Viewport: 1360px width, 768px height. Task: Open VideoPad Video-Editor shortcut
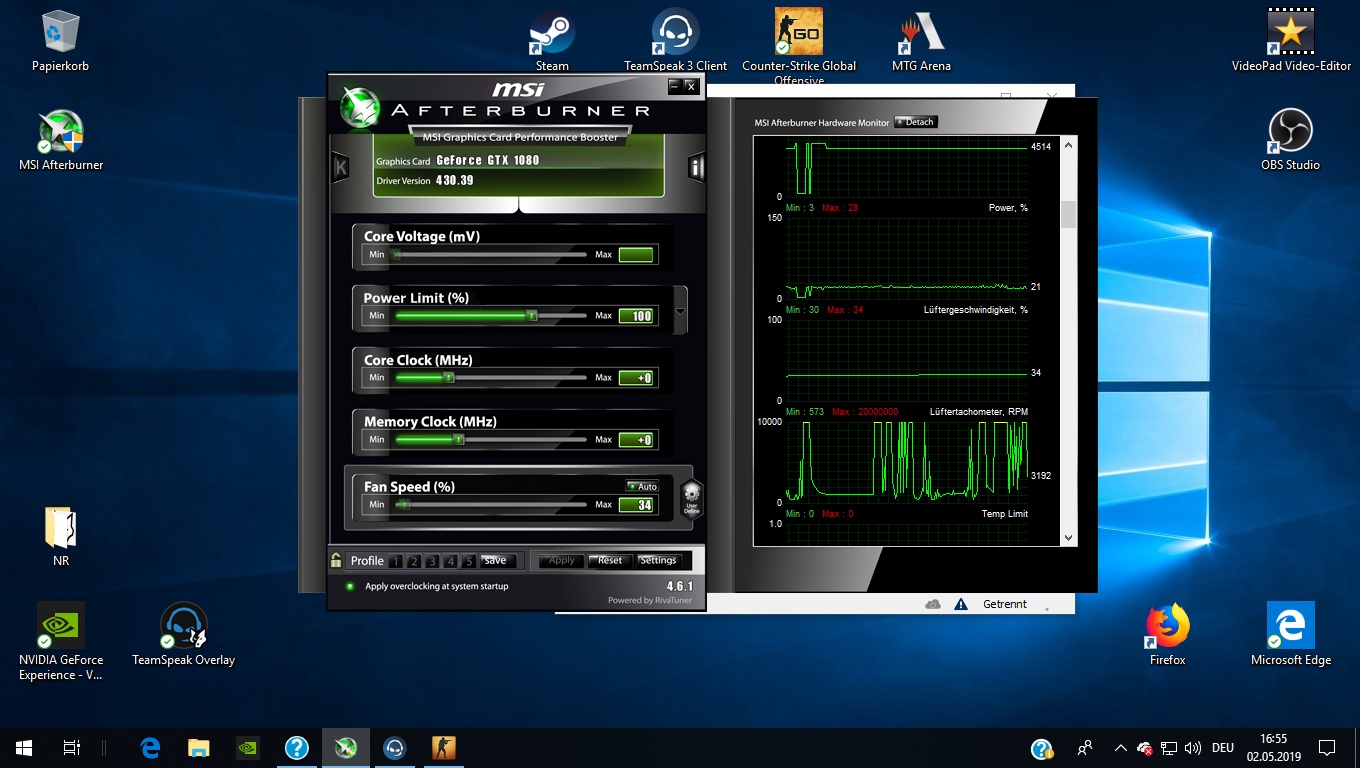pos(1291,40)
